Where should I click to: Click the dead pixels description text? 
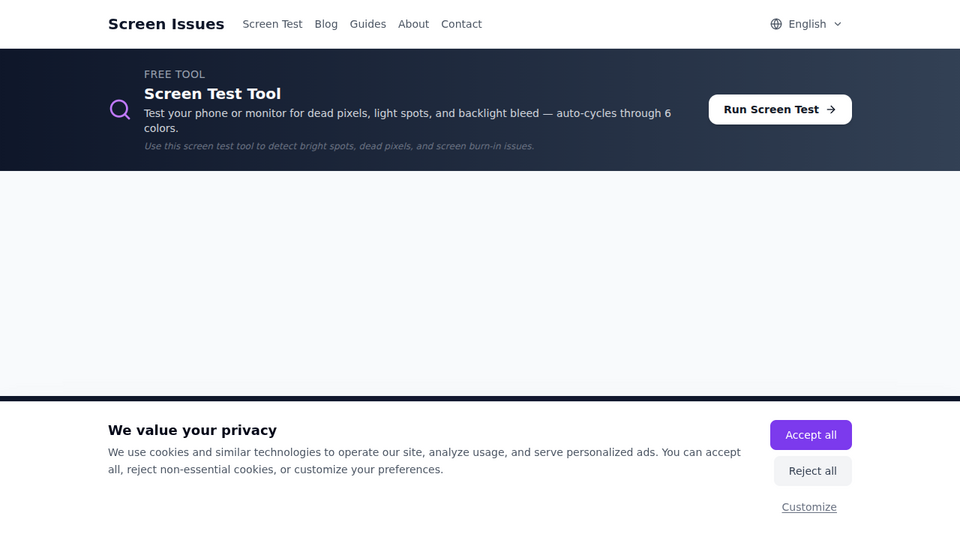(407, 121)
